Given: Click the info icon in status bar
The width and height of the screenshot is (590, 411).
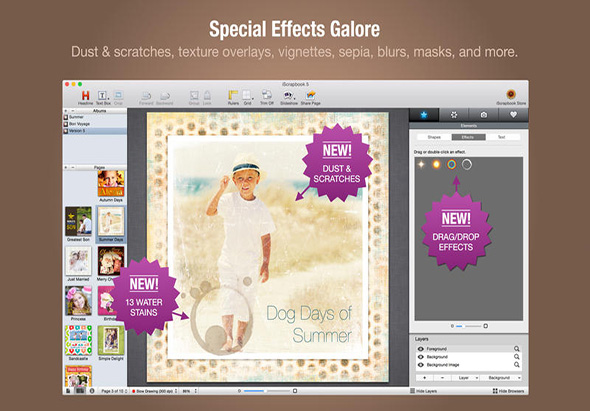Looking at the screenshot, I should [92, 391].
